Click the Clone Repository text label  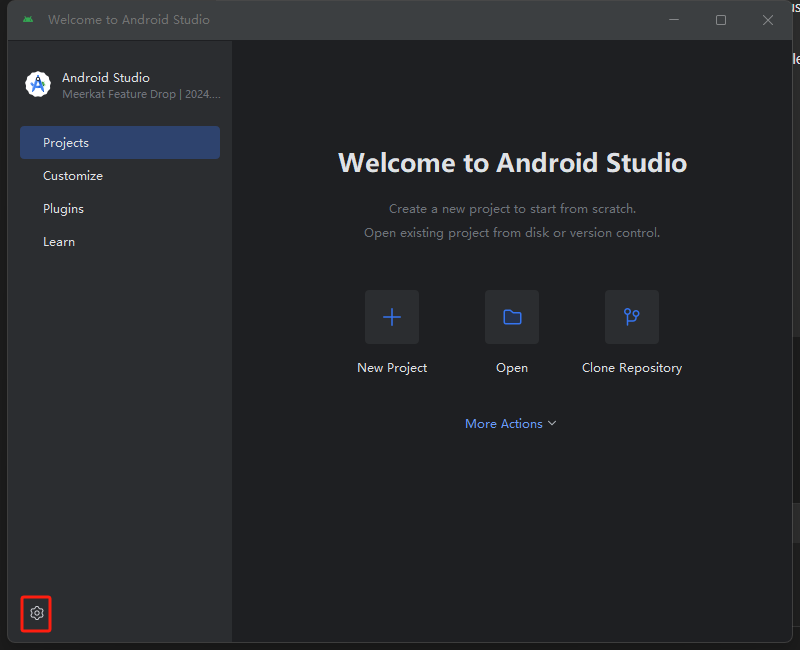pos(632,368)
